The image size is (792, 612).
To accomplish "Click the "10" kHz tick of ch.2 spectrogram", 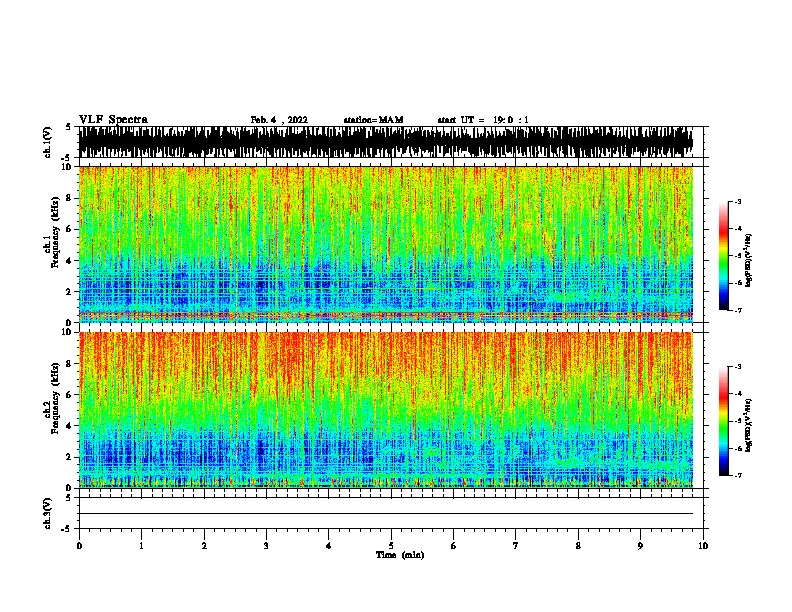I will tap(68, 332).
